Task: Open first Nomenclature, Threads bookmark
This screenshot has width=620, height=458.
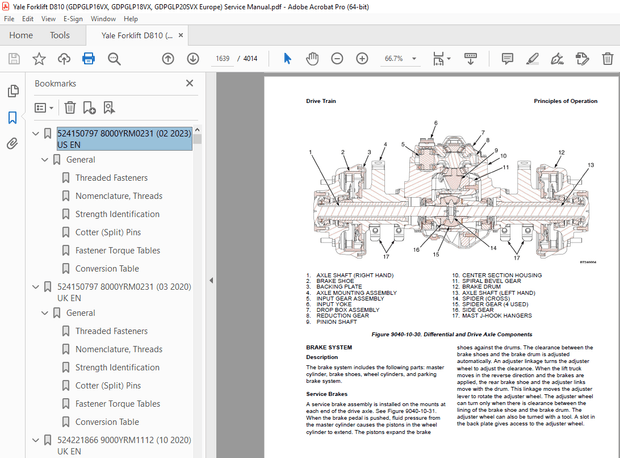Action: coord(119,196)
